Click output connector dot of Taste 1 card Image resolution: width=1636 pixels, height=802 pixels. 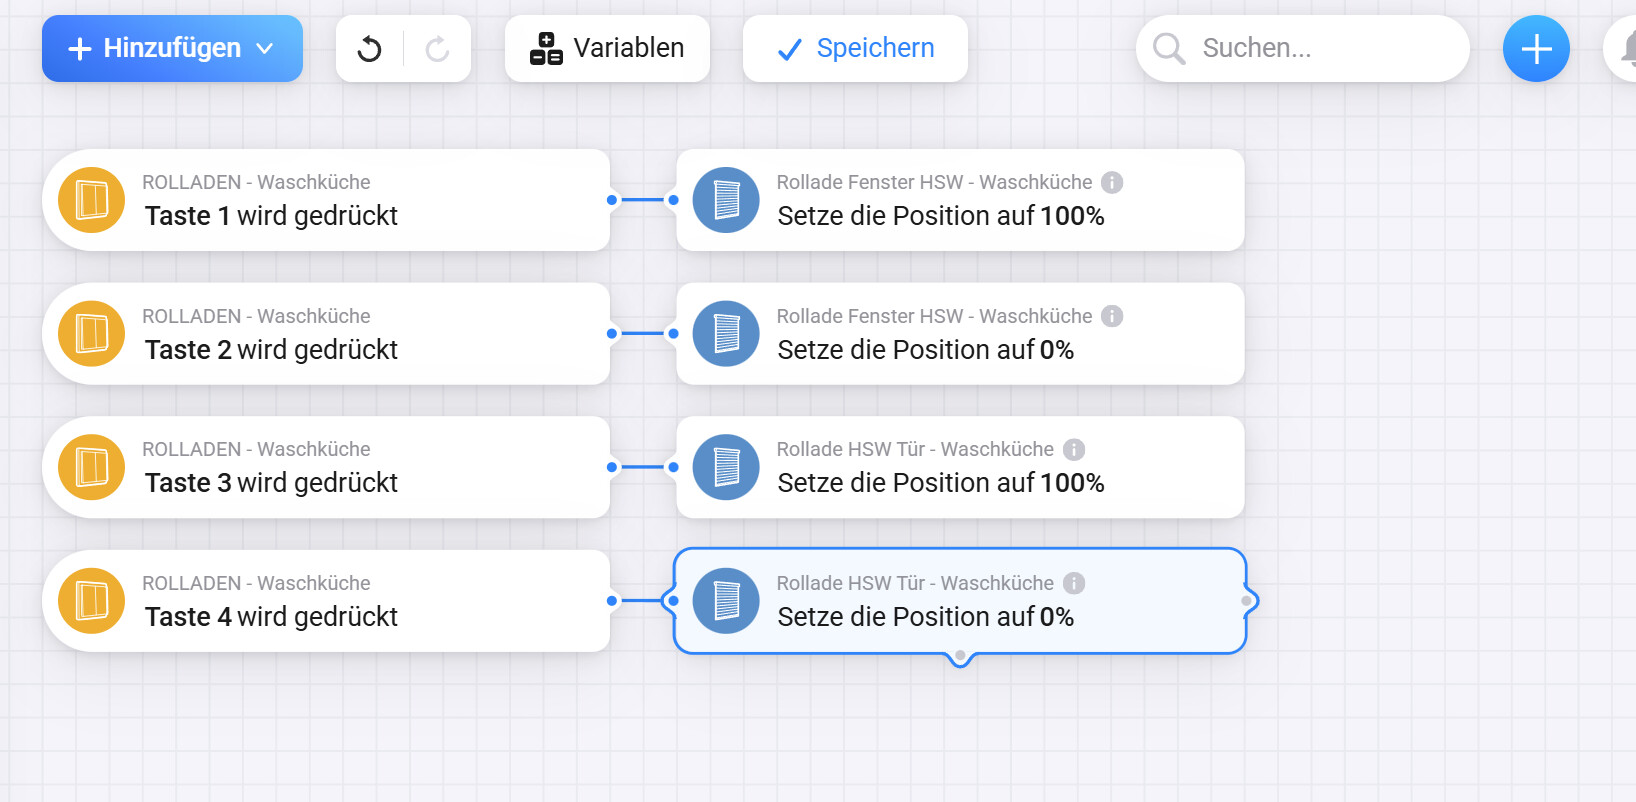(x=612, y=200)
